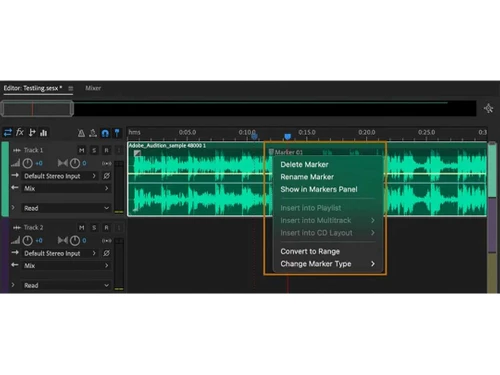Screen dimensions: 500x375
Task: Show the Sends track view
Action: point(32,133)
